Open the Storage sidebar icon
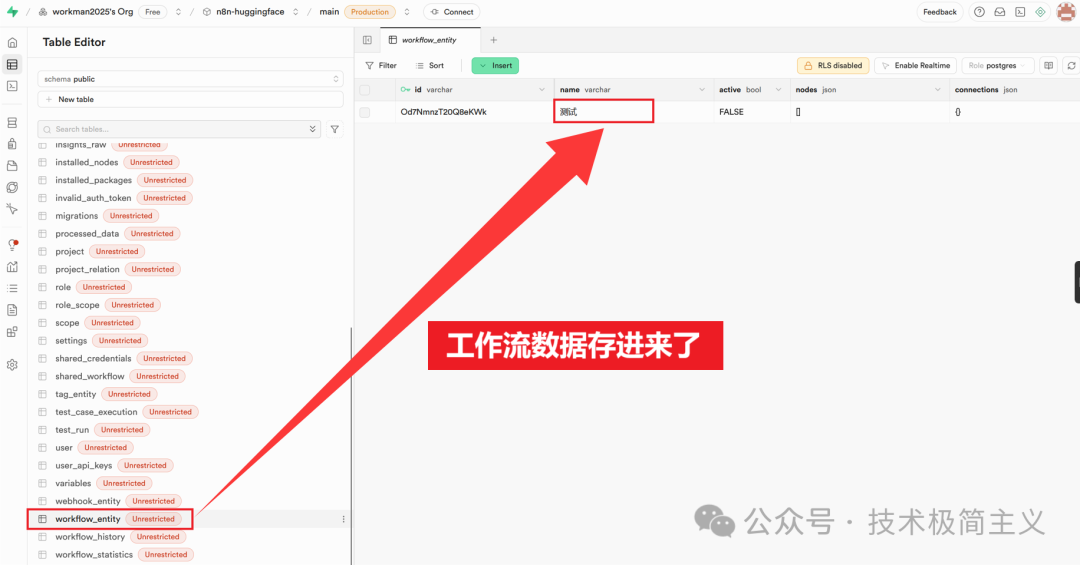 tap(12, 166)
